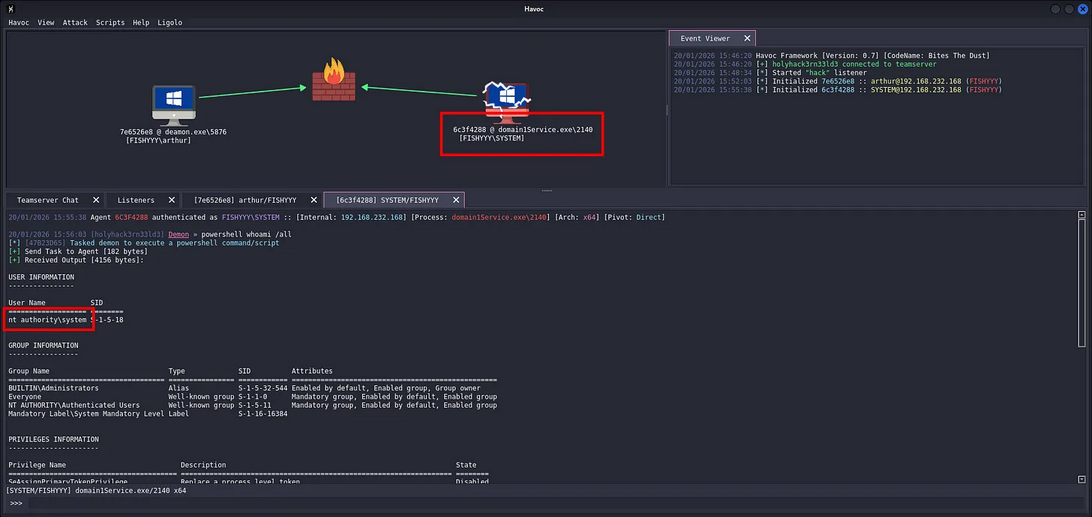Image resolution: width=1092 pixels, height=517 pixels.
Task: Close the Event Viewer tab
Action: click(746, 39)
